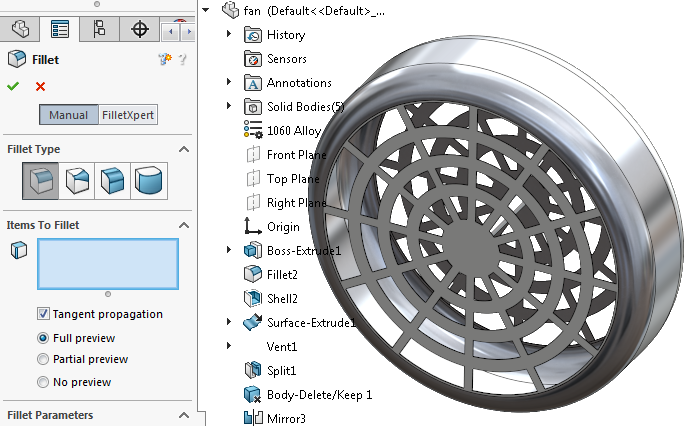Collapse the Items To Fillet section

184,225
